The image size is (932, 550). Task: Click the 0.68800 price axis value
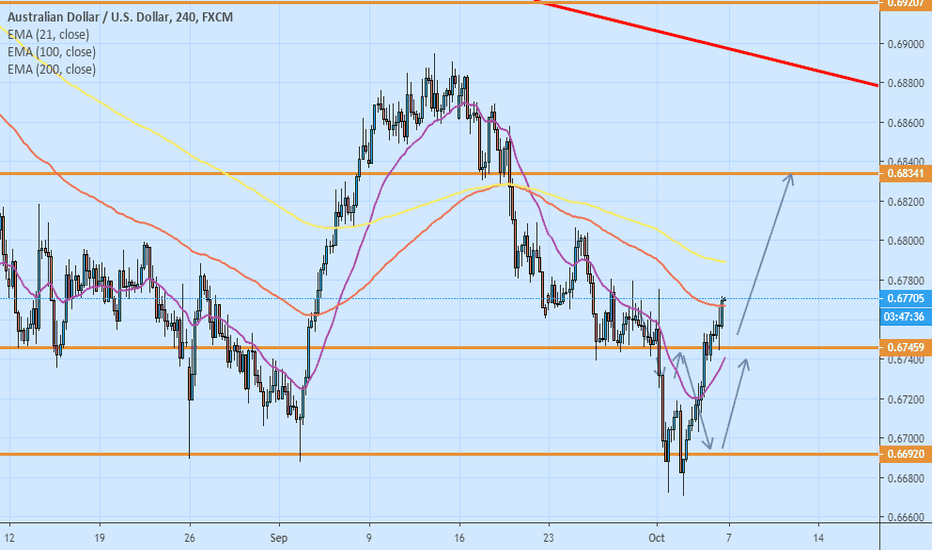[906, 84]
